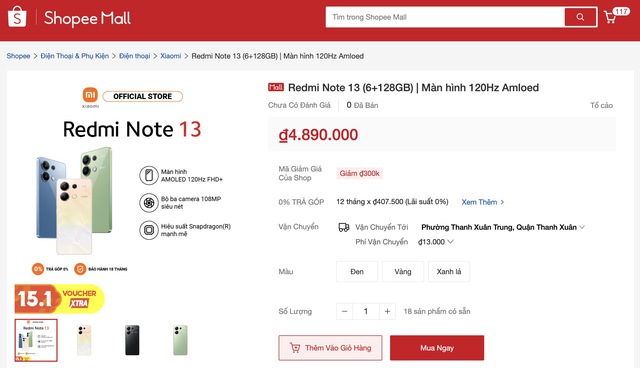This screenshot has height=368, width=640.
Task: Go to Điện Thoại & Phụ Kiện breadcrumb
Action: tap(75, 56)
